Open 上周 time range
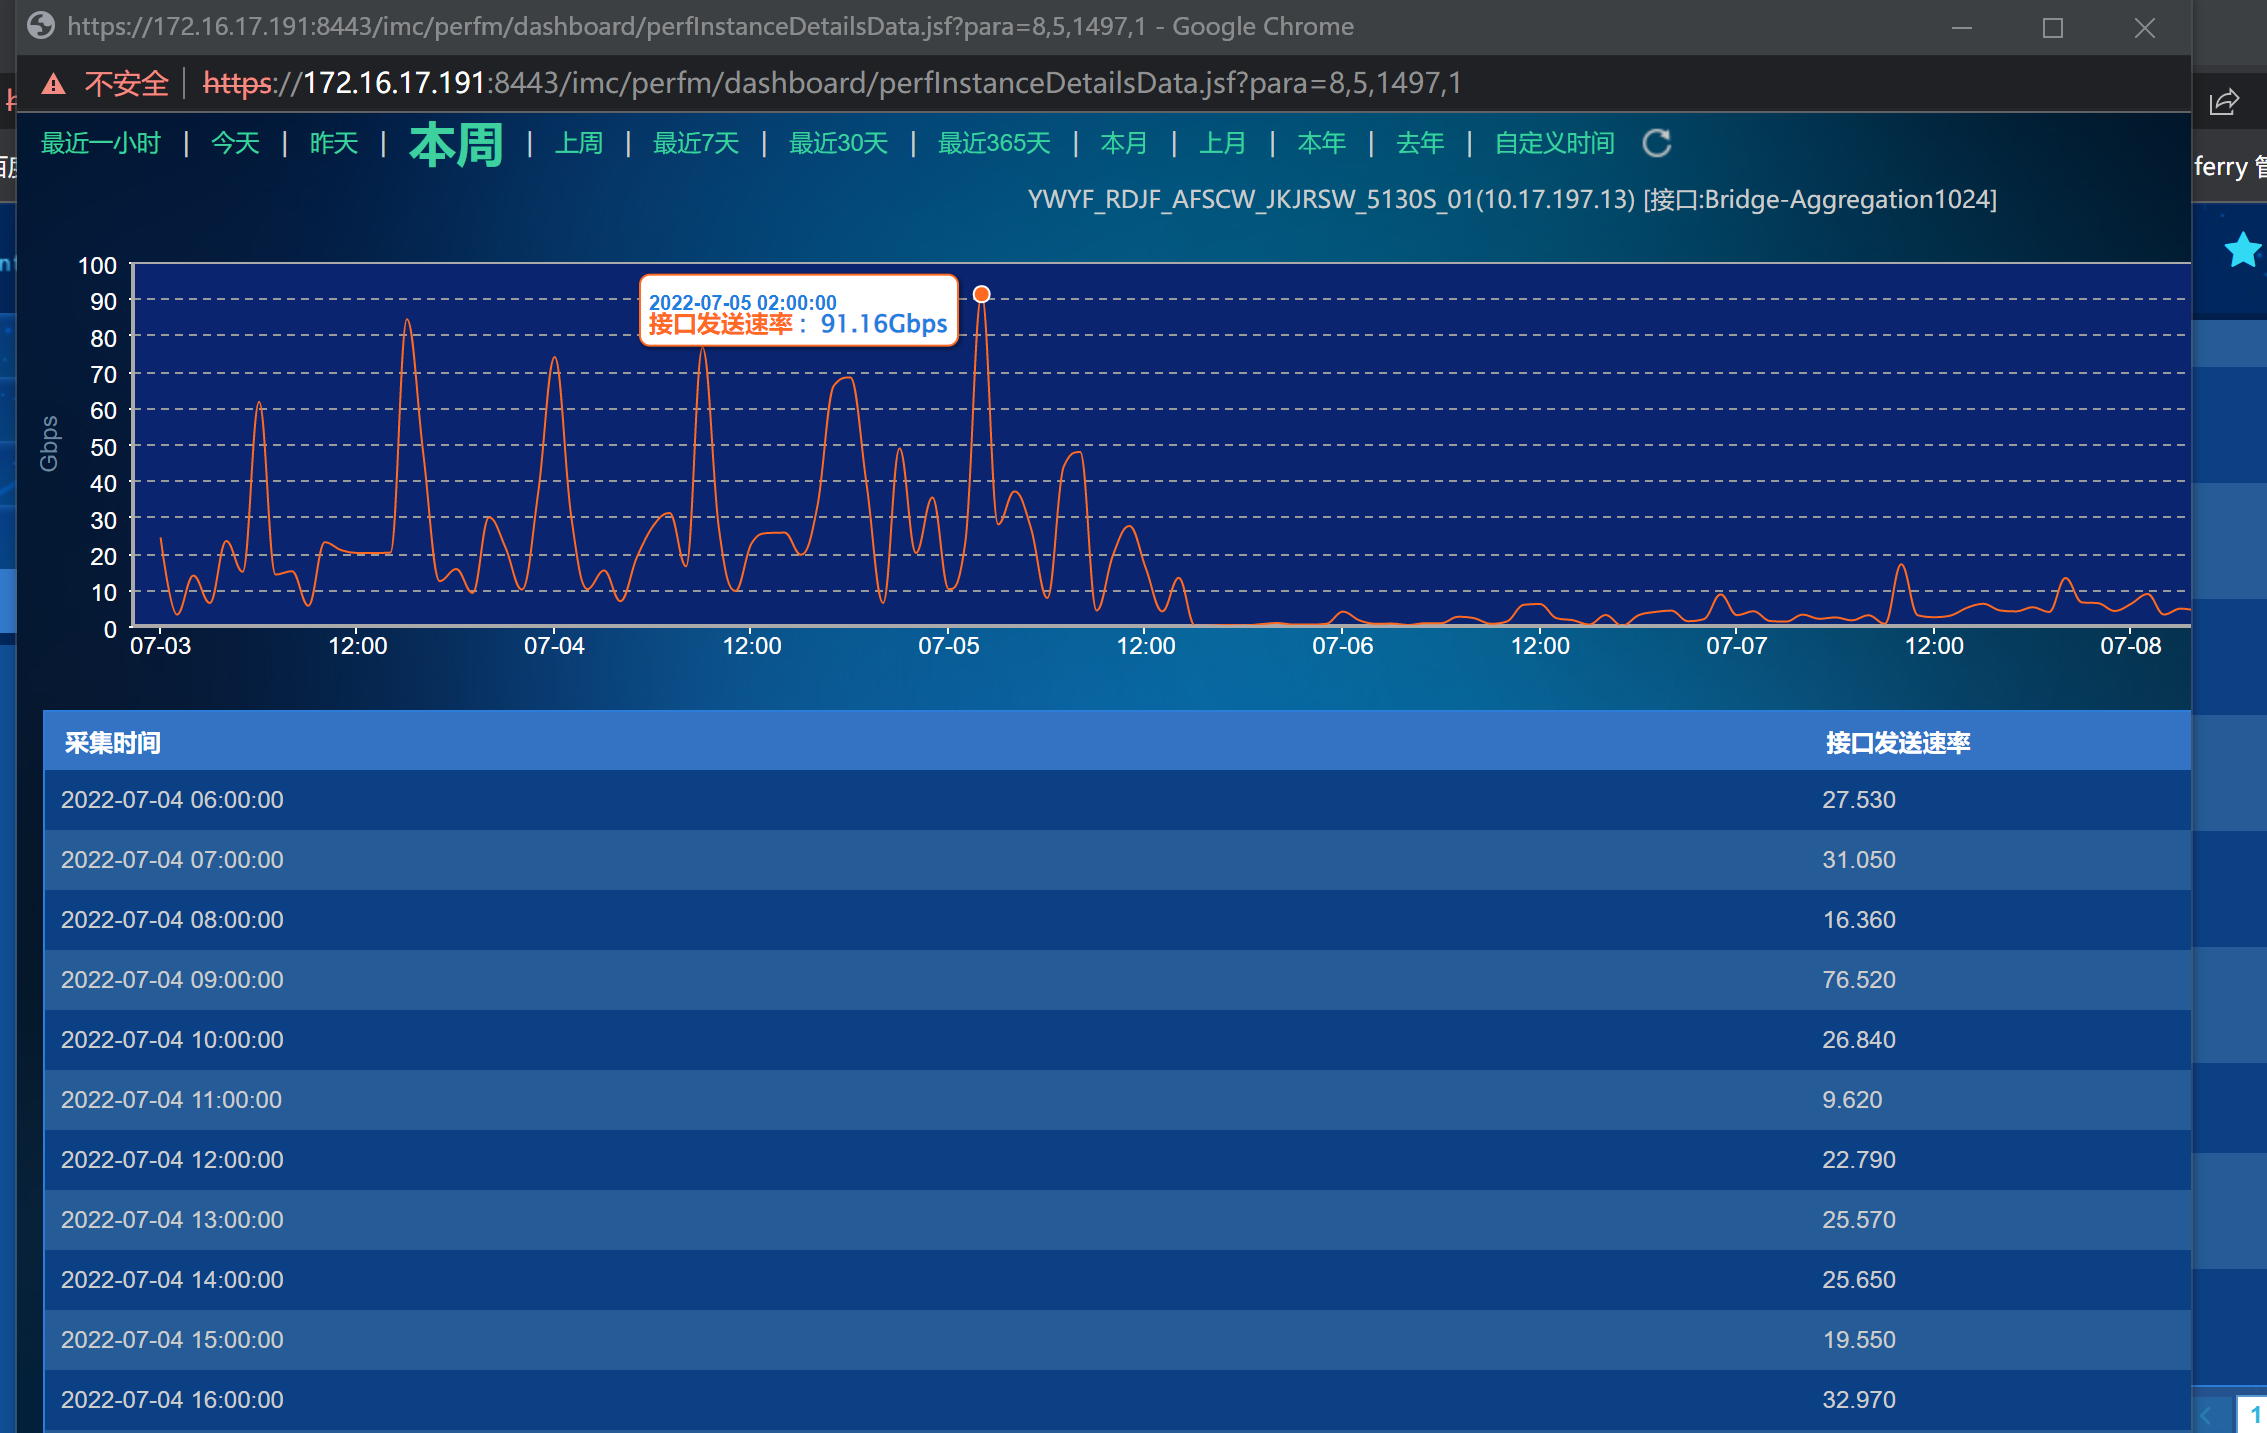2267x1433 pixels. click(x=578, y=143)
